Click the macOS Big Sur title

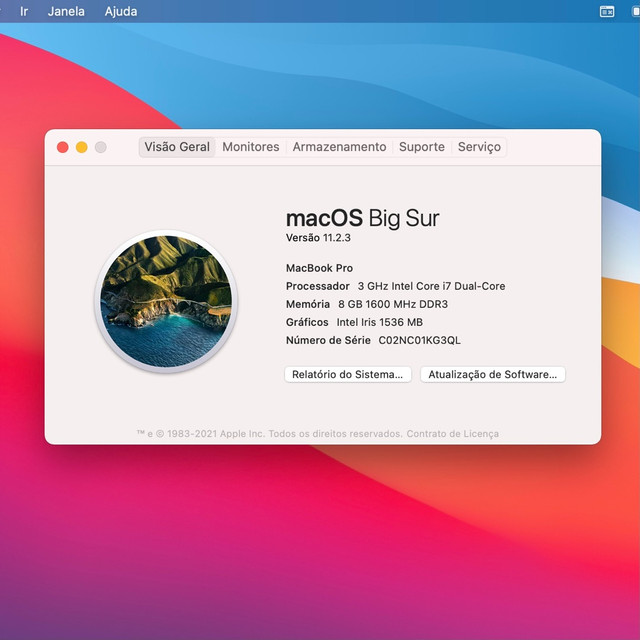click(362, 218)
